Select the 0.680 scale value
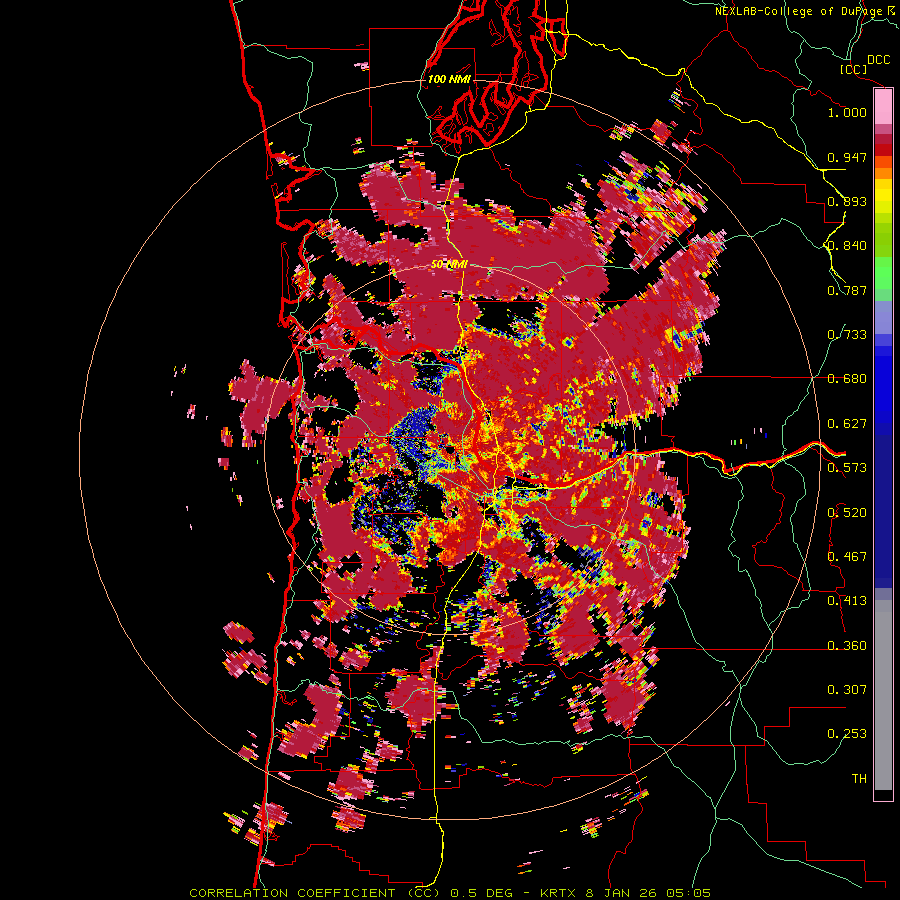The width and height of the screenshot is (900, 900). [x=847, y=379]
